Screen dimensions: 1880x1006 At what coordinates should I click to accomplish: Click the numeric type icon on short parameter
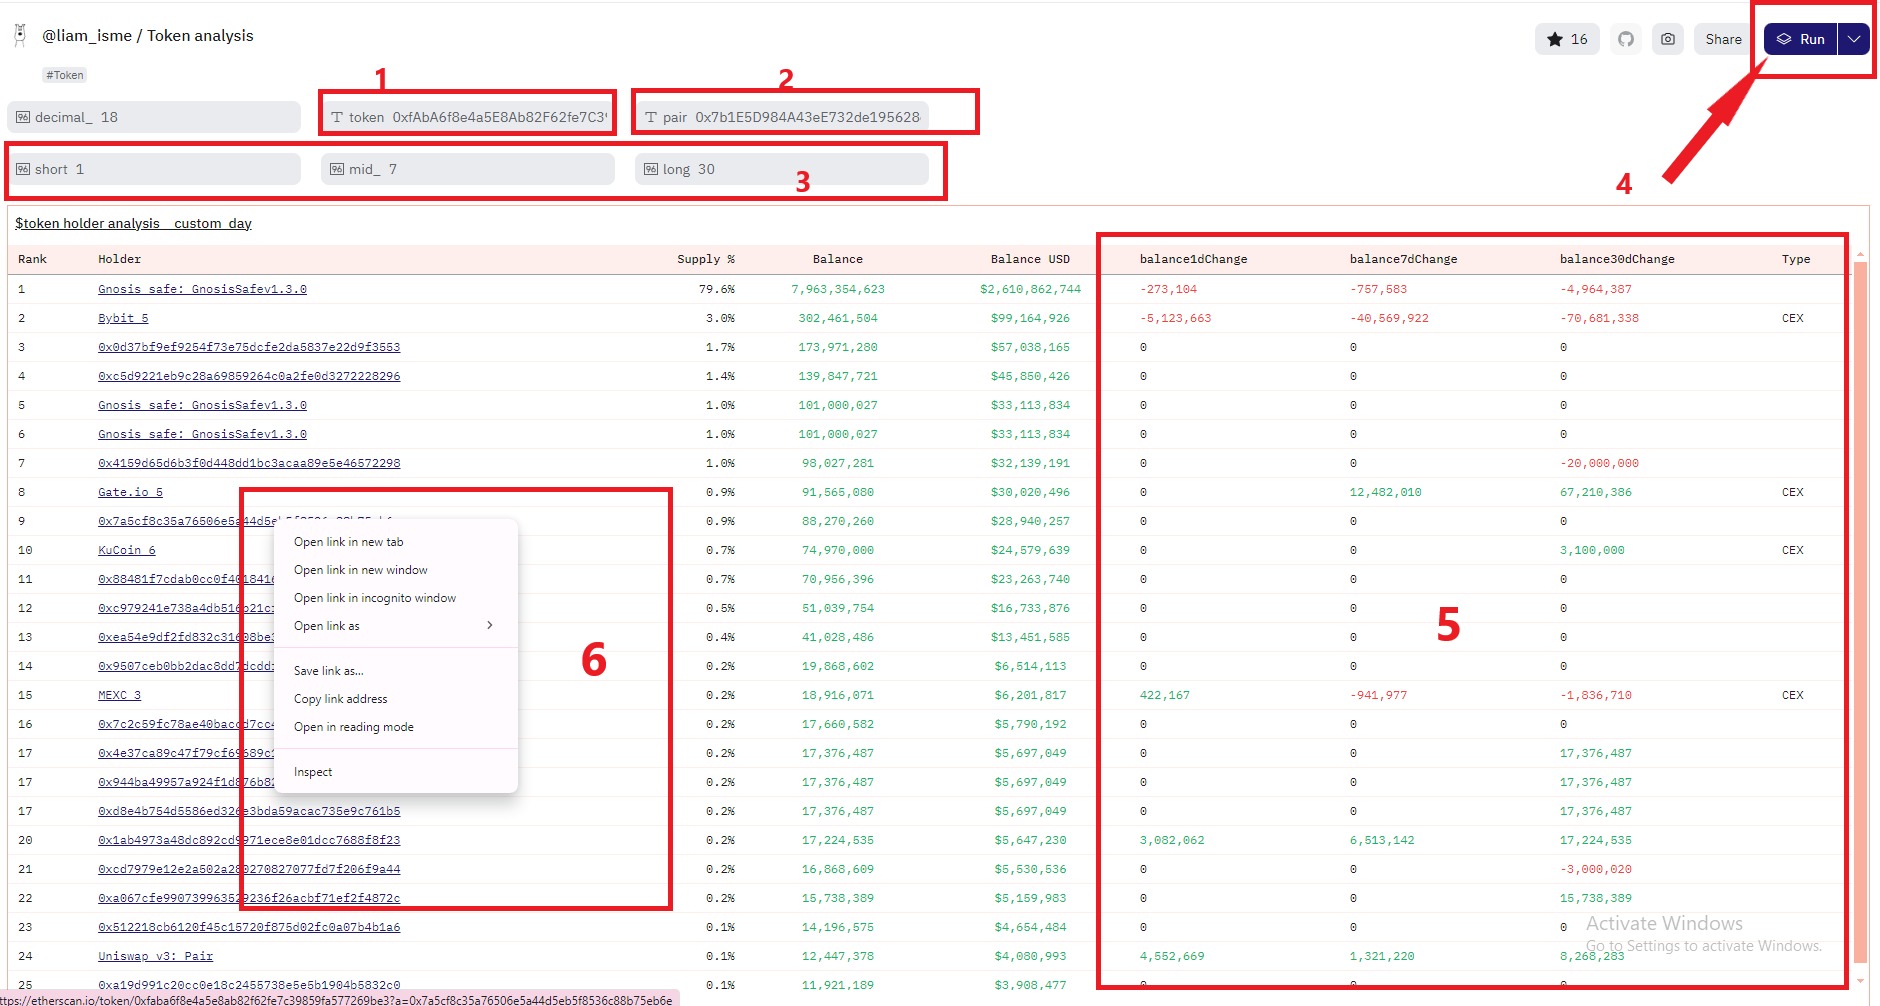click(23, 168)
